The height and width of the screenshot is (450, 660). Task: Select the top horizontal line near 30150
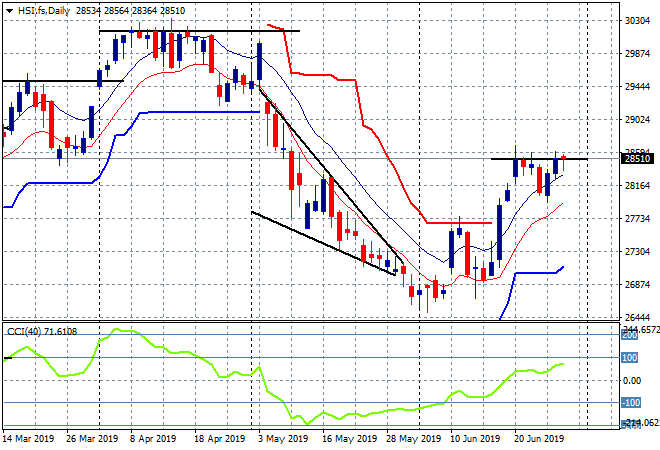point(200,31)
